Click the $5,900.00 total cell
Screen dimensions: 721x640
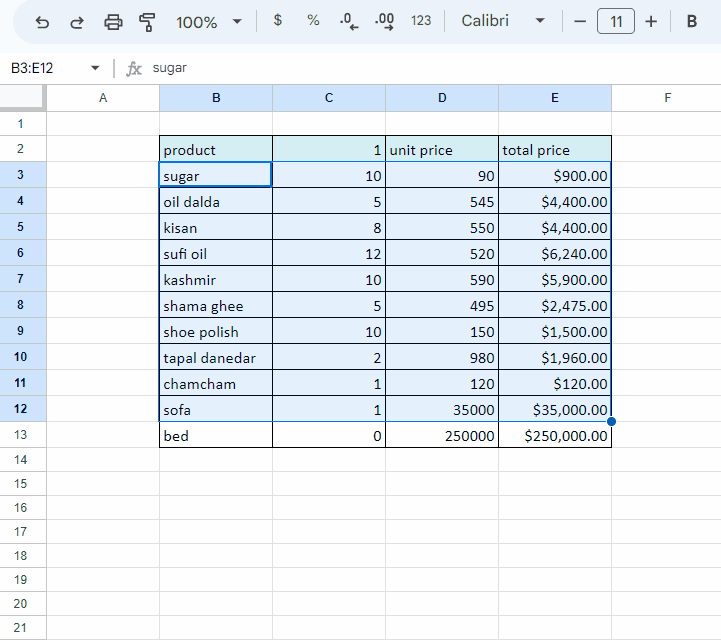(x=555, y=279)
